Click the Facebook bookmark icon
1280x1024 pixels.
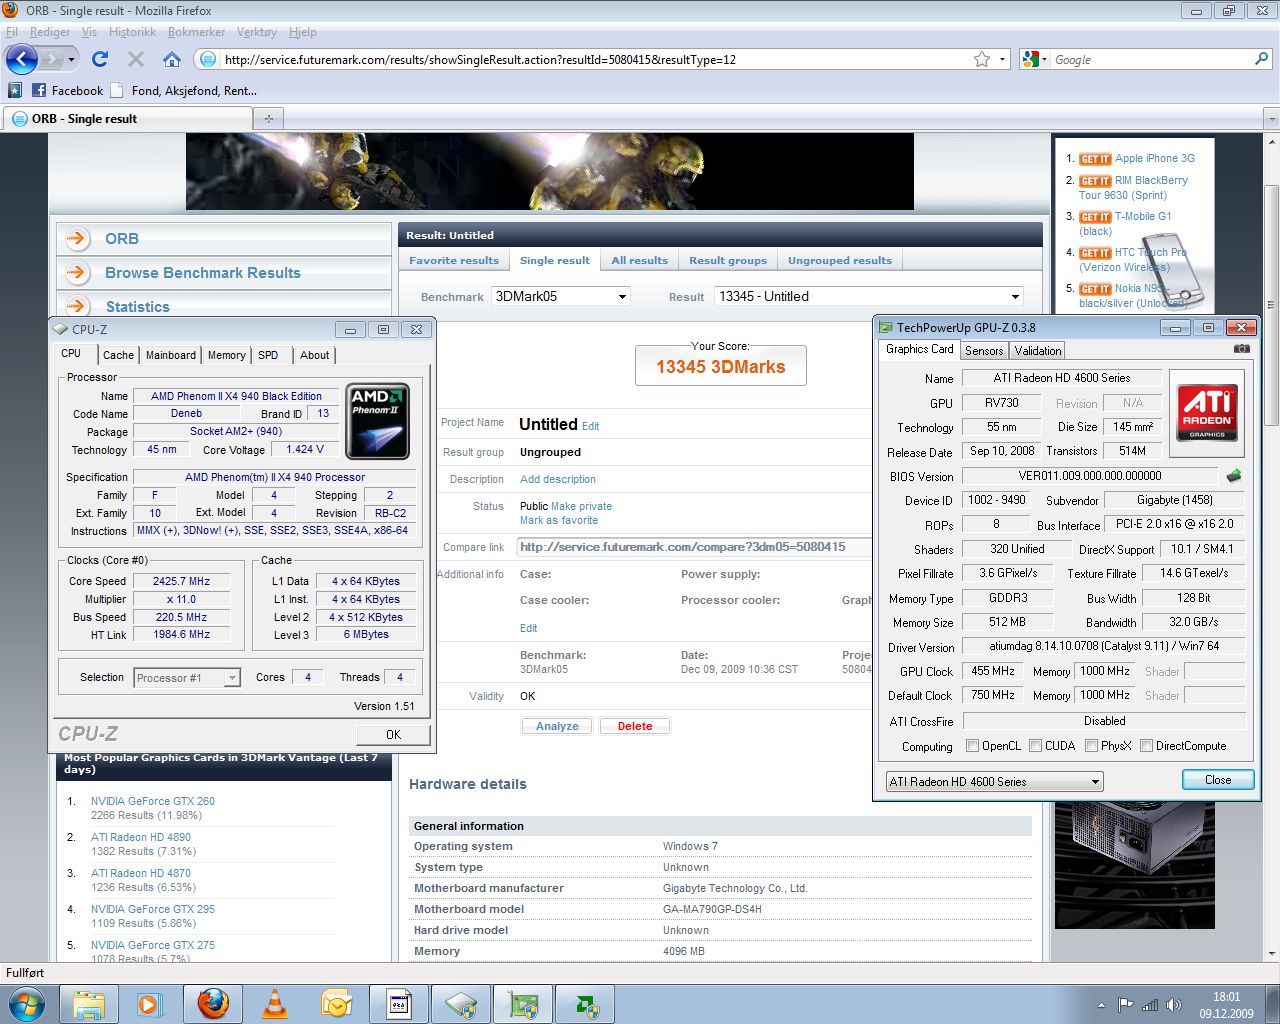click(x=39, y=90)
